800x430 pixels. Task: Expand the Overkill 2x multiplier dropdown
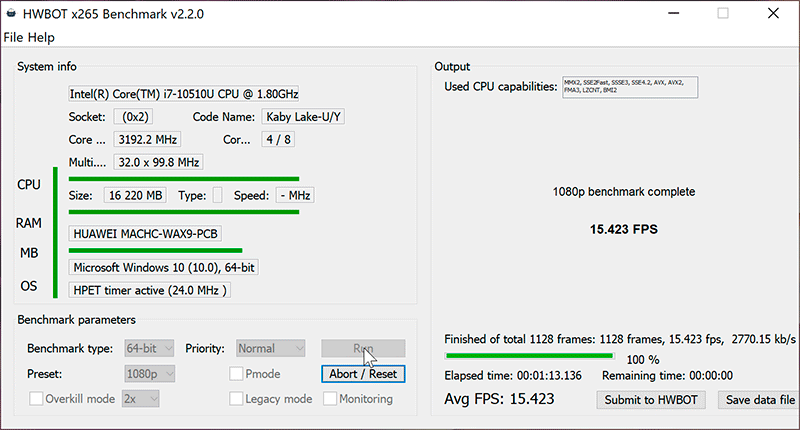[x=140, y=399]
